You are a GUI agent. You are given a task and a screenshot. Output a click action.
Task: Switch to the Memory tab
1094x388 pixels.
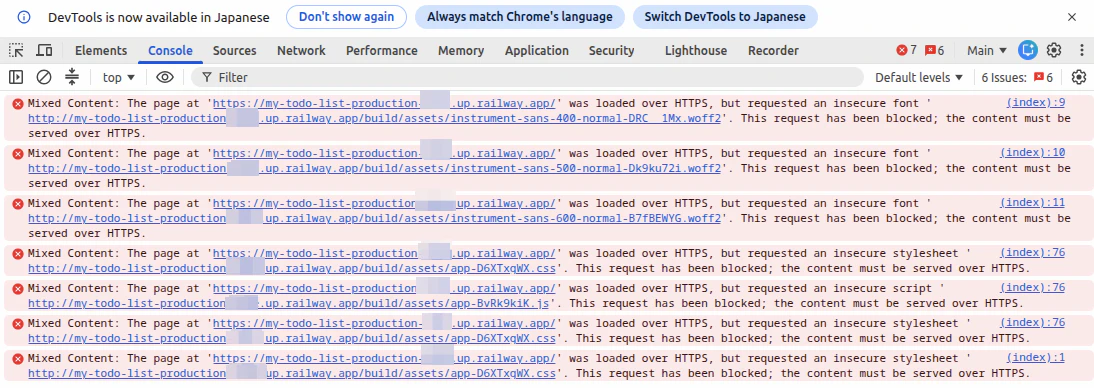(460, 50)
